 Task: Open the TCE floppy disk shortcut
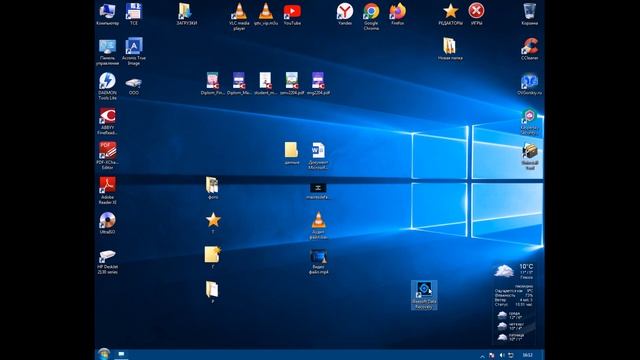coord(133,14)
